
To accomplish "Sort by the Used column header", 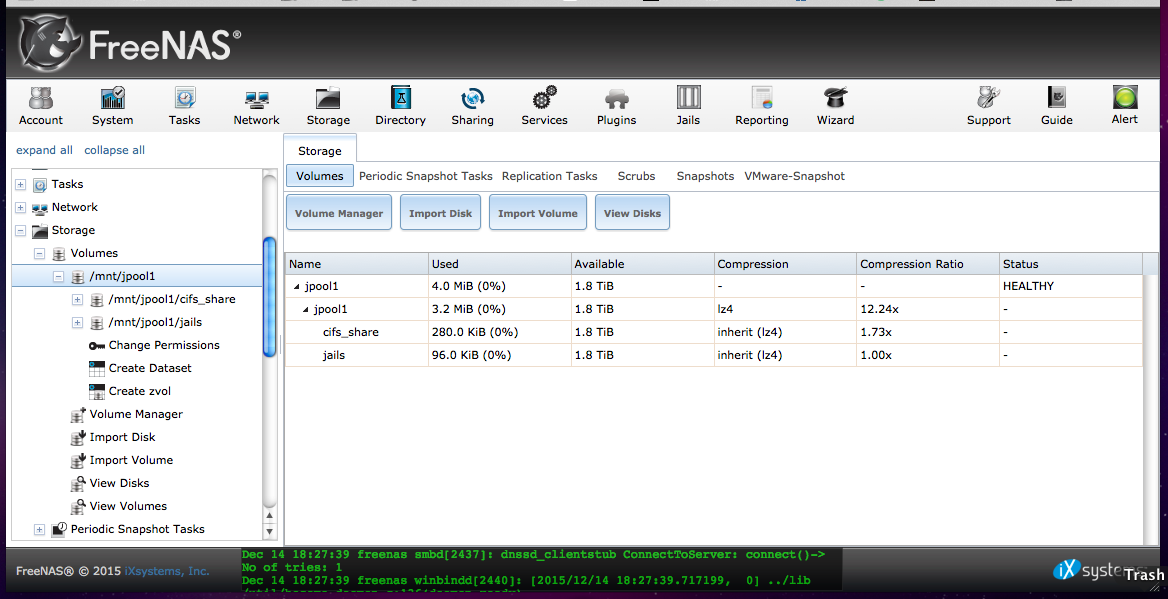I will [x=499, y=264].
